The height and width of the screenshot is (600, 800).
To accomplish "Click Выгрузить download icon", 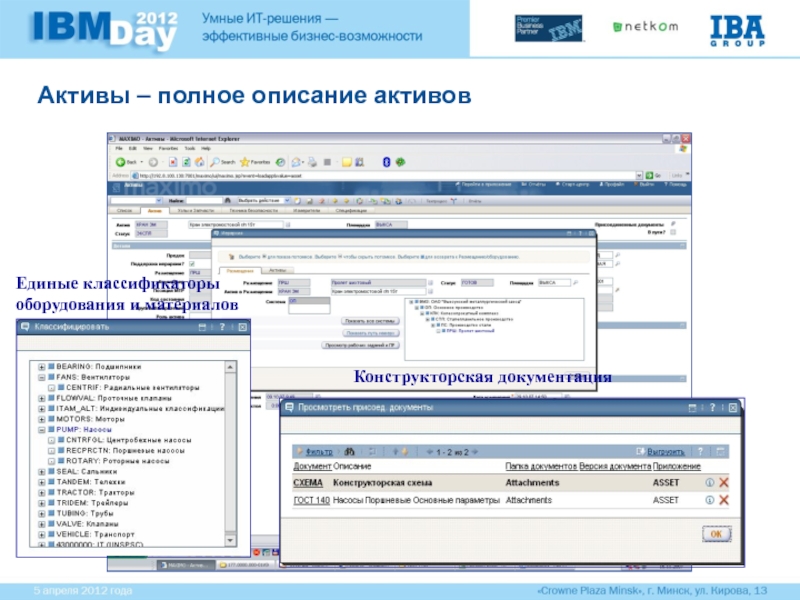I will pos(640,452).
